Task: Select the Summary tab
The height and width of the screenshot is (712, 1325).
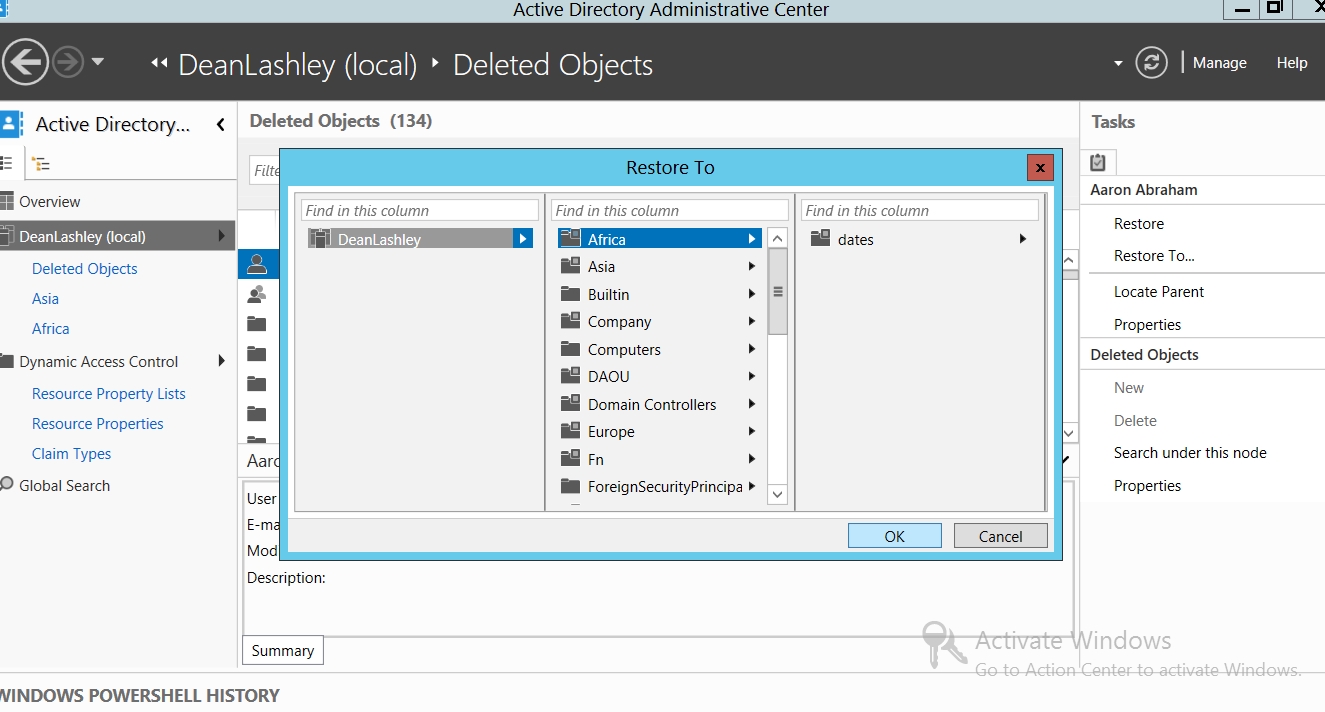Action: tap(282, 651)
